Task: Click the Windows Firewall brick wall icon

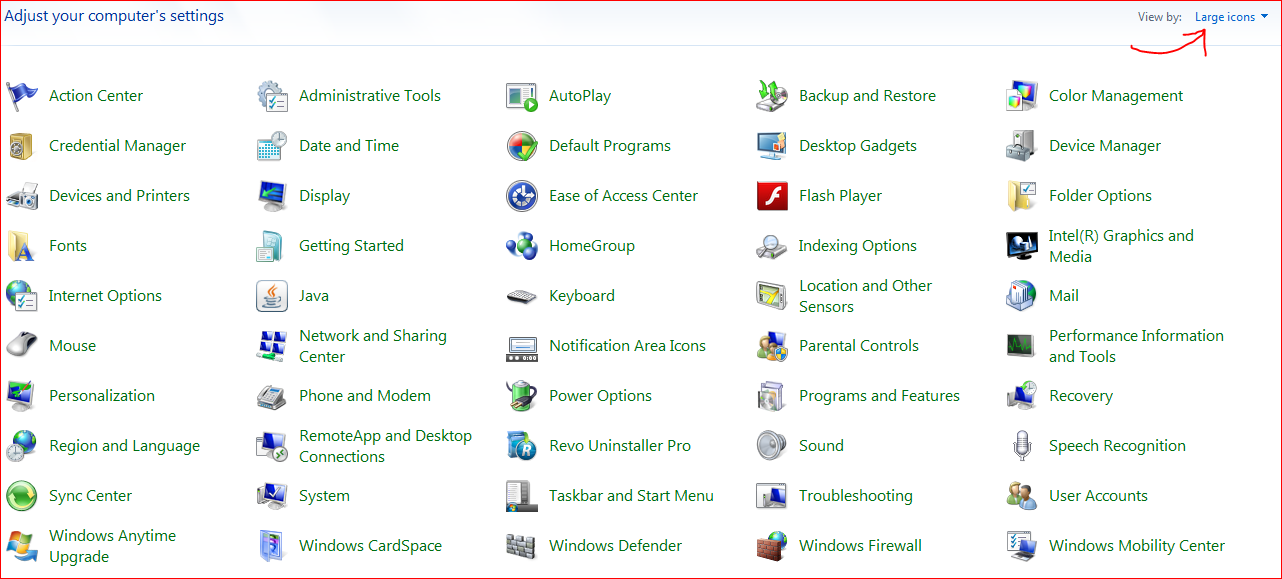Action: (x=772, y=545)
